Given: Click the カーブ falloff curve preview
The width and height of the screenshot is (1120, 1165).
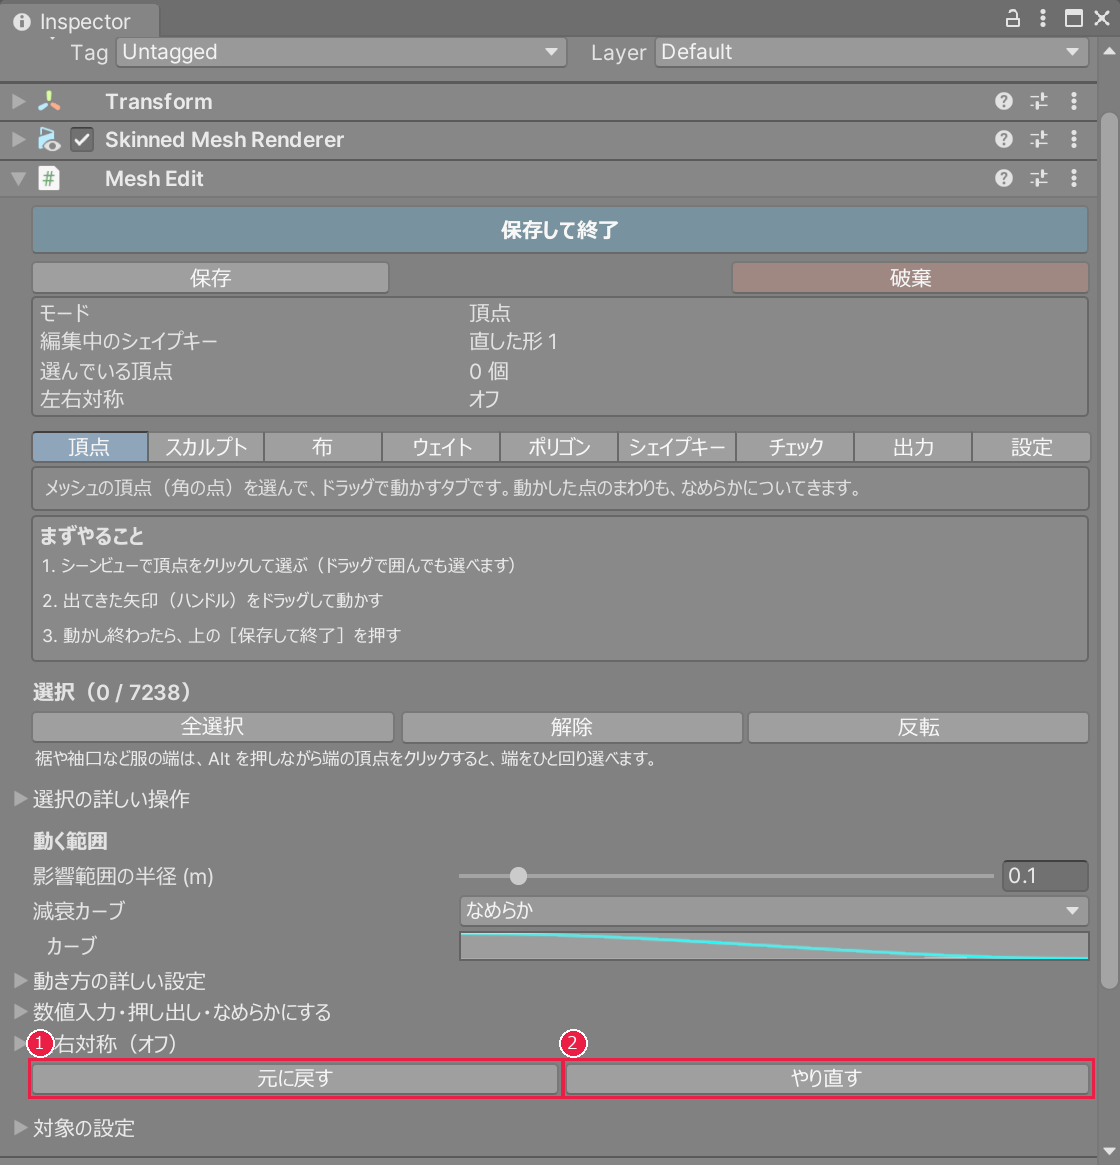Looking at the screenshot, I should click(774, 946).
